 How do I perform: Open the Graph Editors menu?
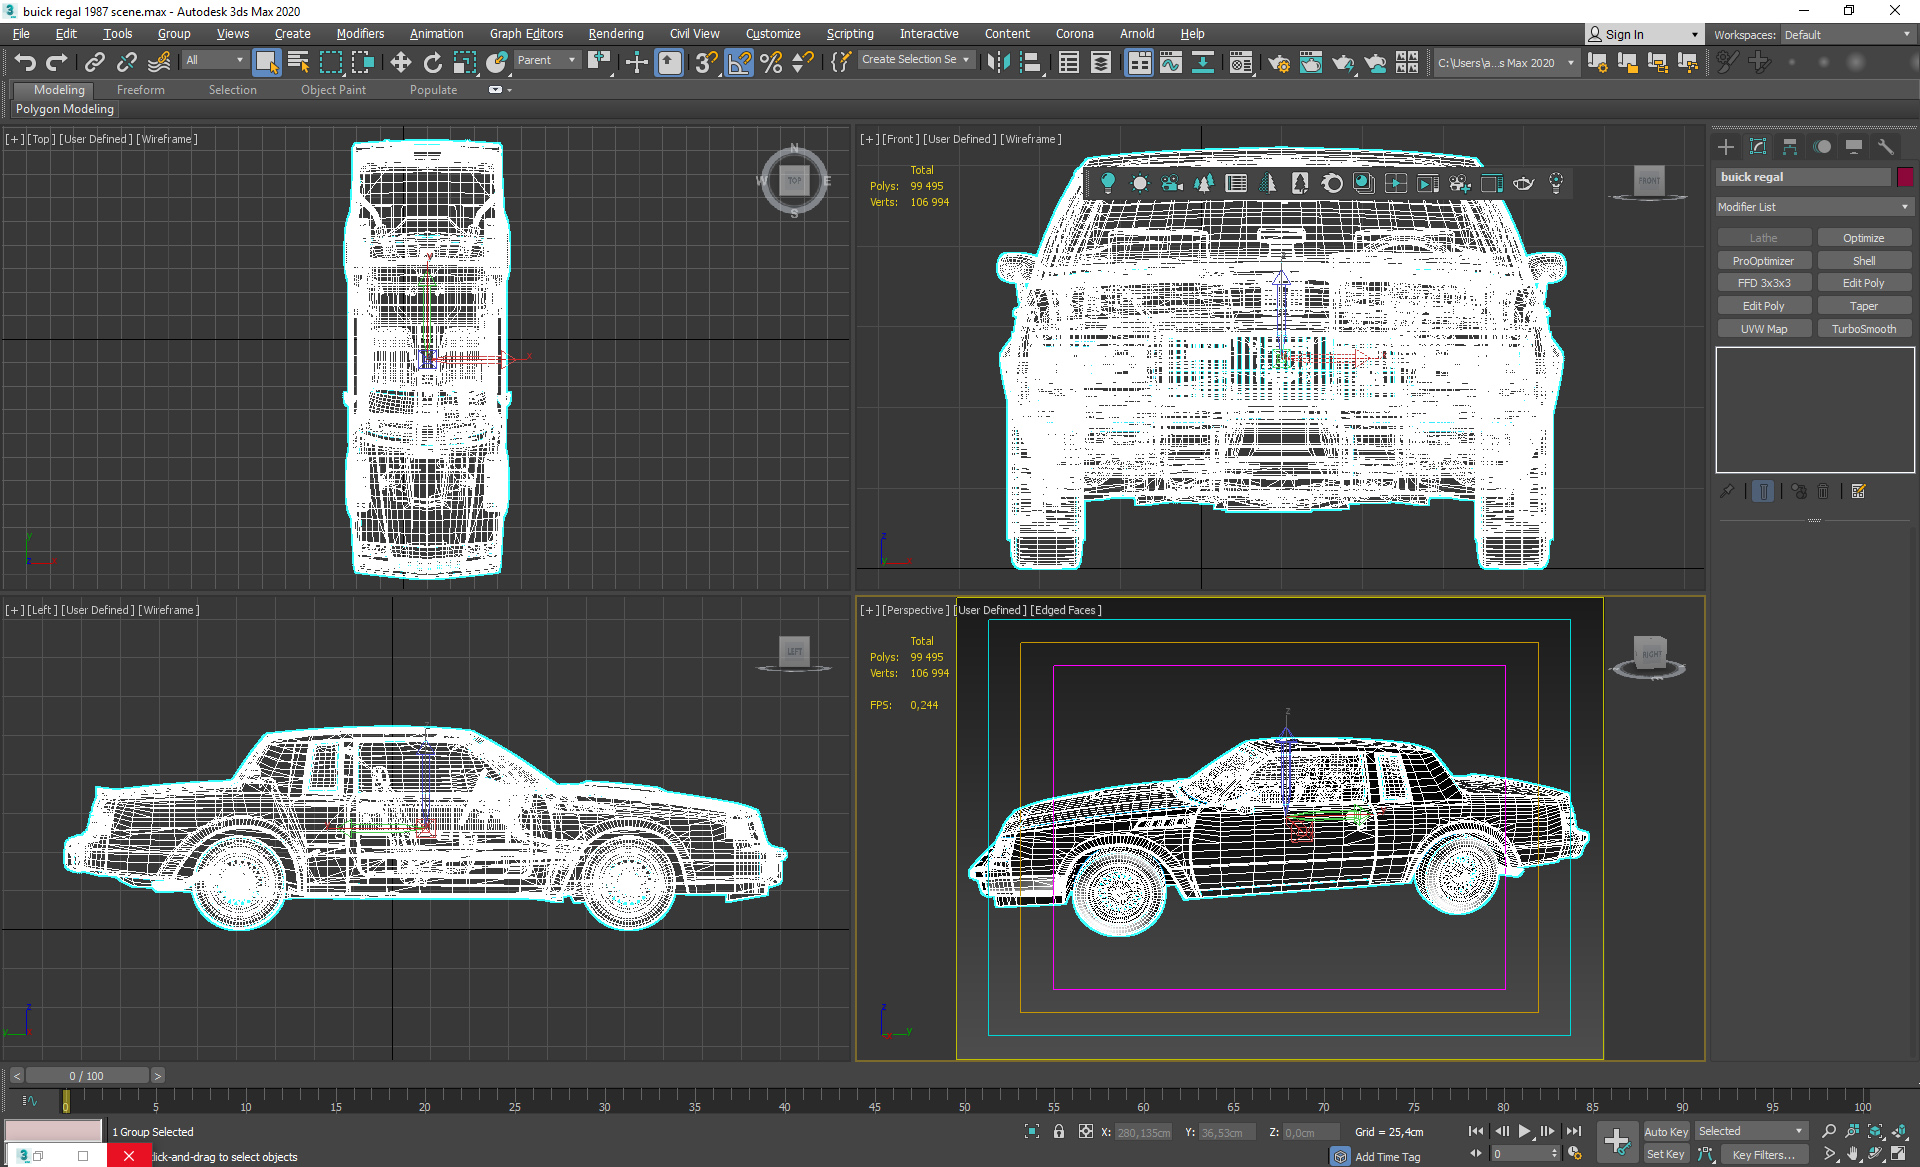[x=526, y=34]
